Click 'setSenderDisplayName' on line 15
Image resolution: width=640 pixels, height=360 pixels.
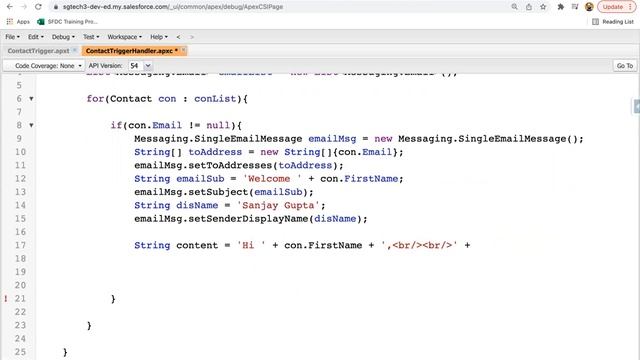coord(248,219)
